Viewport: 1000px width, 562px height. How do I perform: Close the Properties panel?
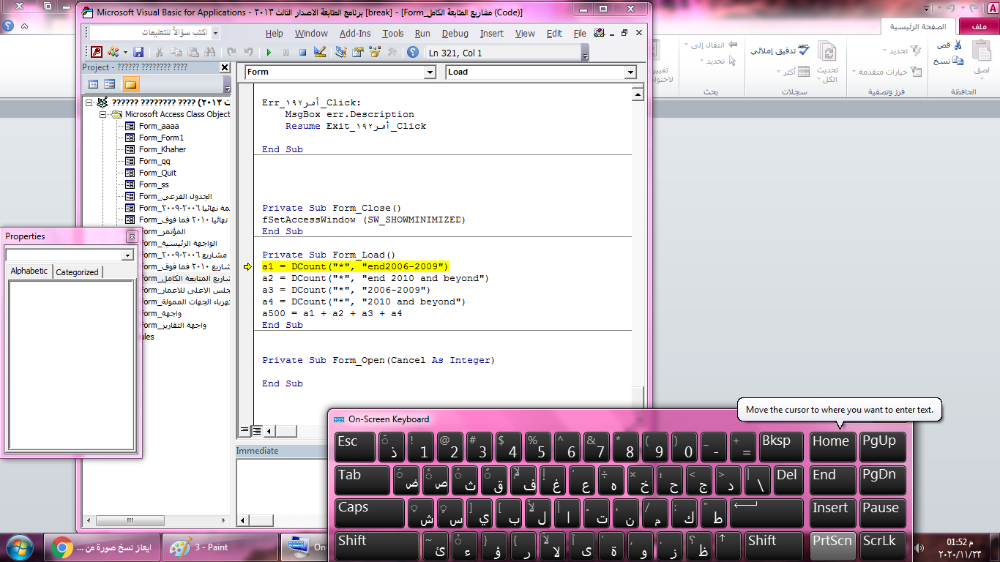(131, 237)
